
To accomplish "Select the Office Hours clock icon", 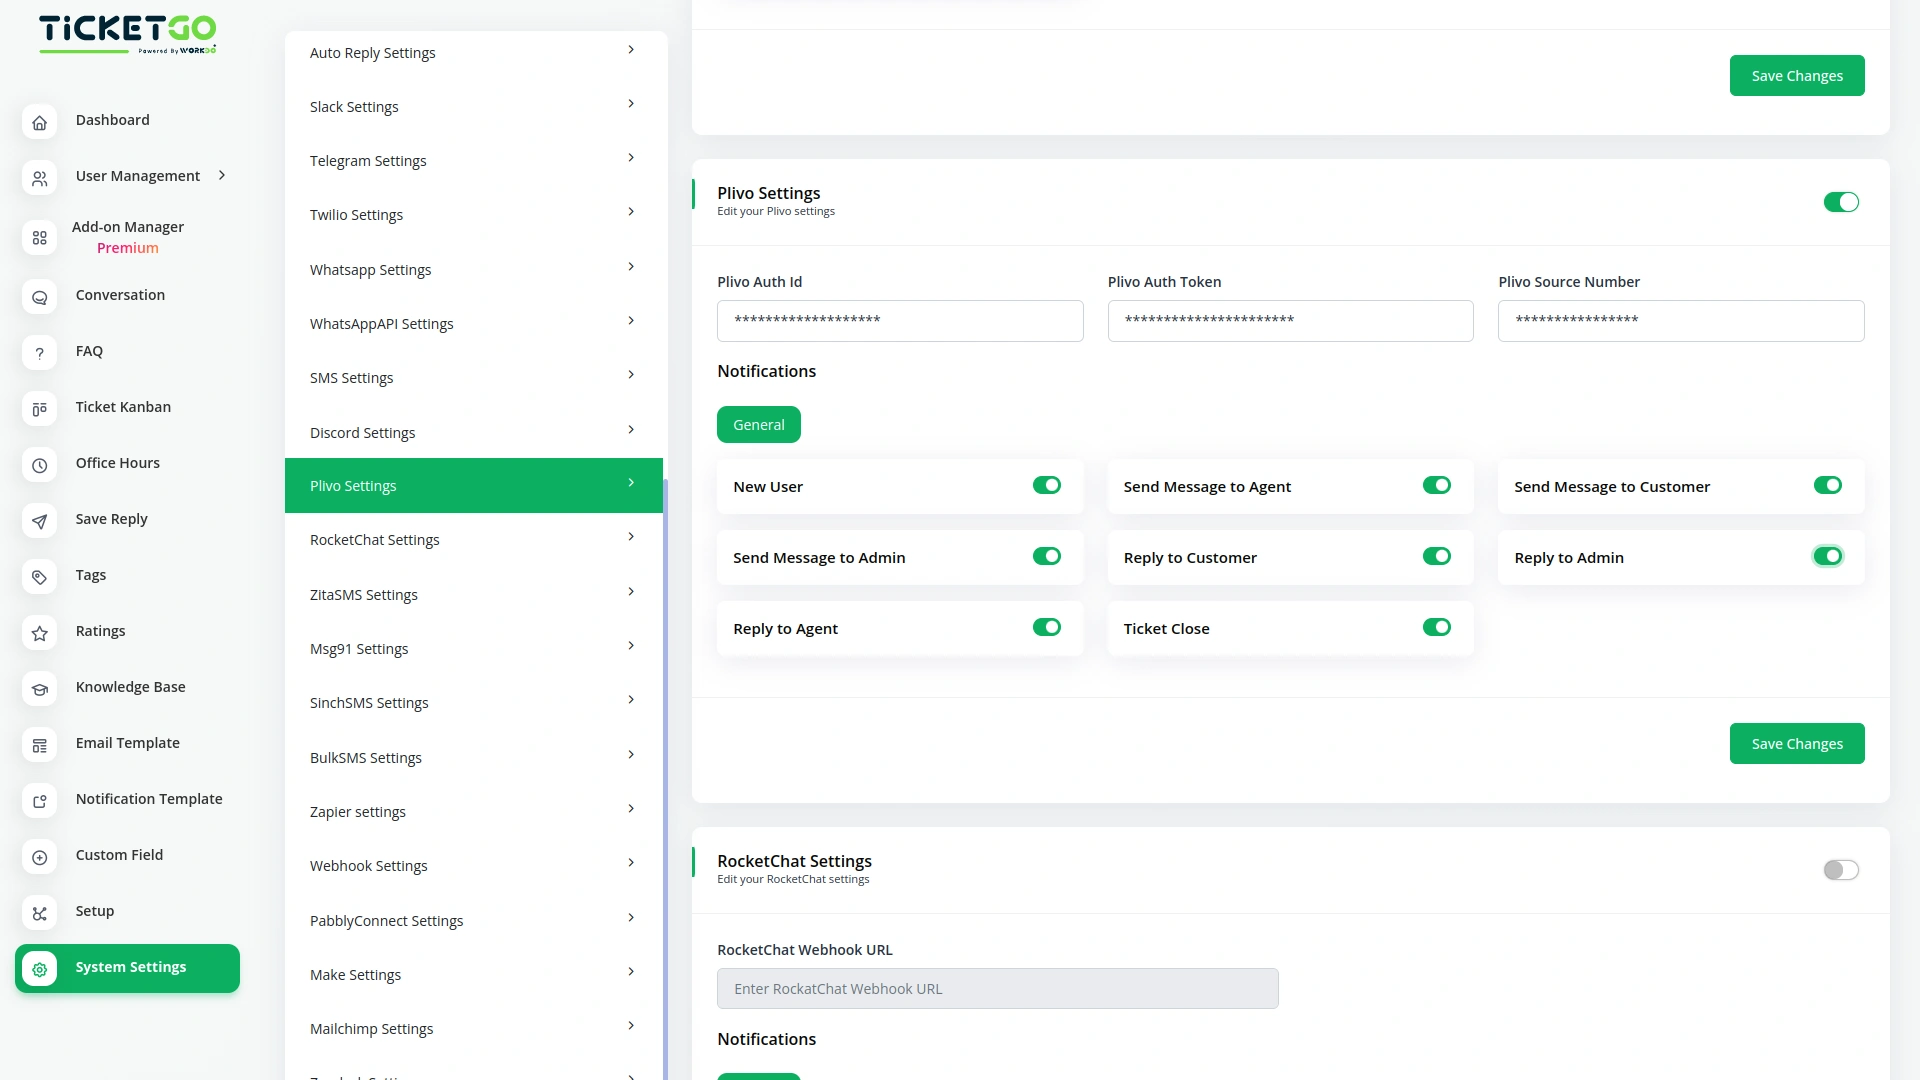I will (x=39, y=465).
